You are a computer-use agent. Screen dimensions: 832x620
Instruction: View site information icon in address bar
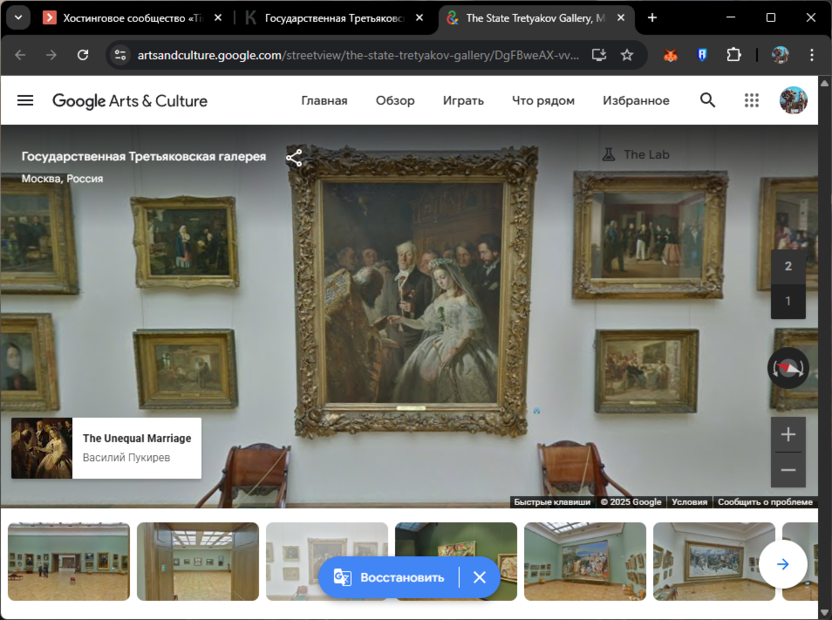coord(120,55)
